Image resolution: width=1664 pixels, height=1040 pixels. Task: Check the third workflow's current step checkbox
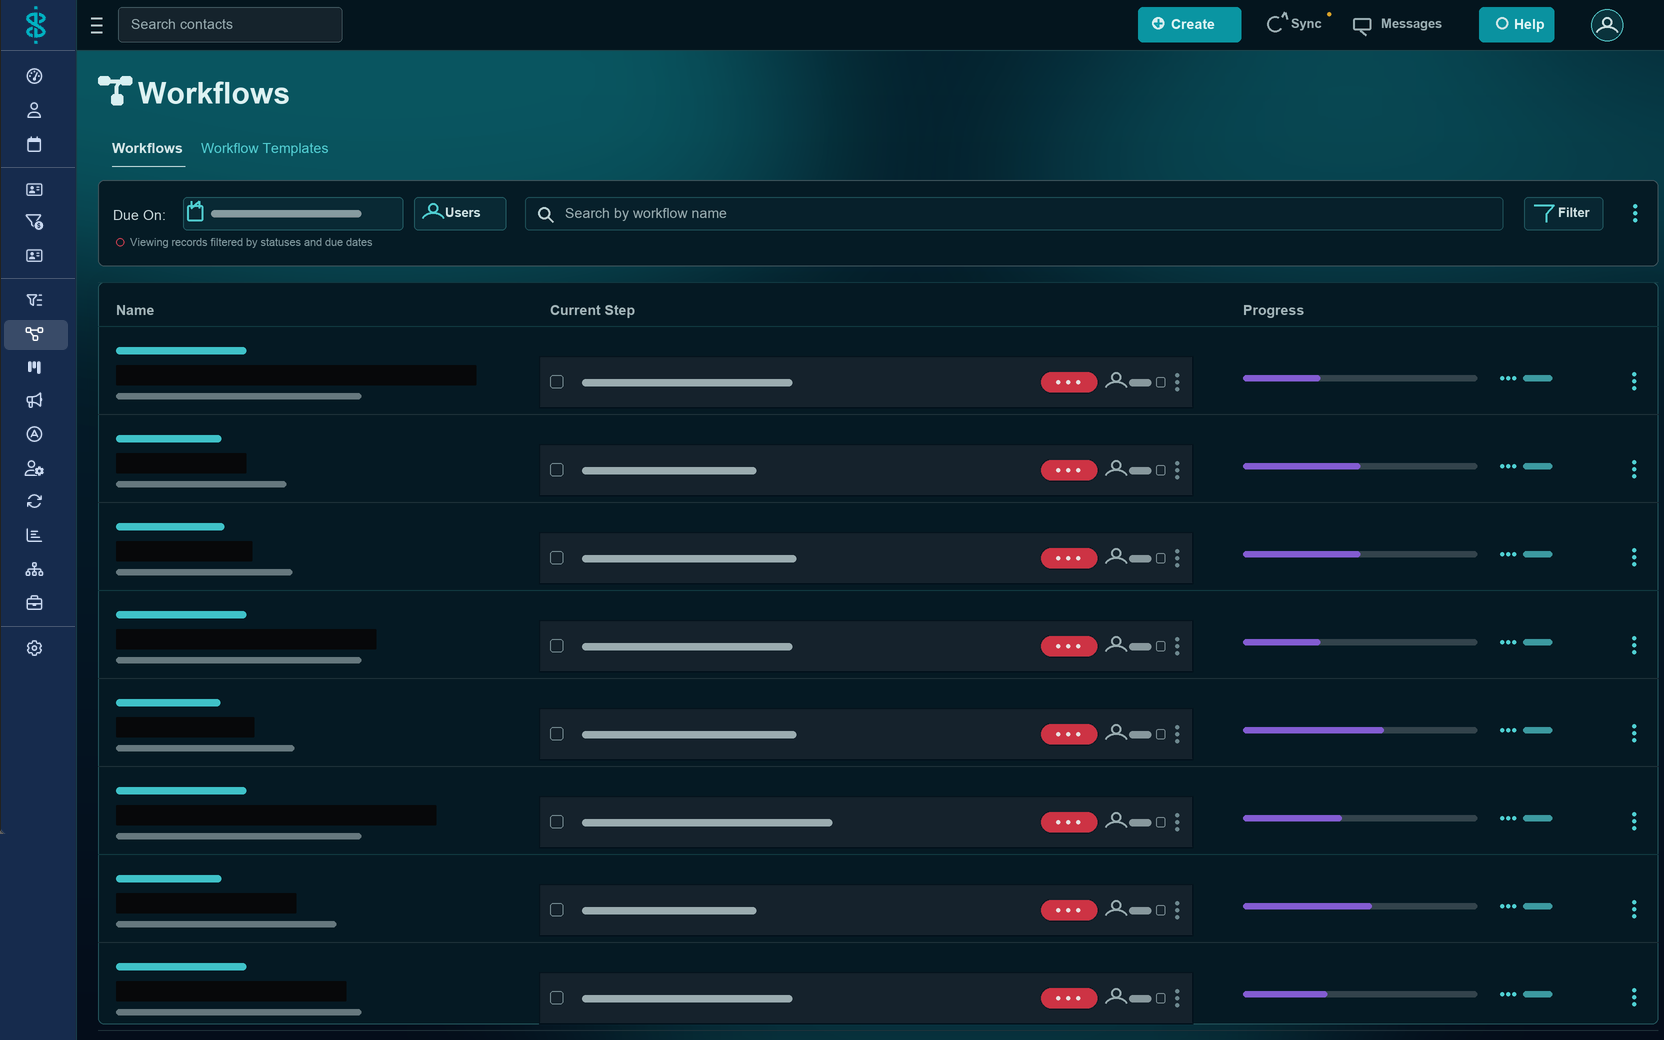557,558
